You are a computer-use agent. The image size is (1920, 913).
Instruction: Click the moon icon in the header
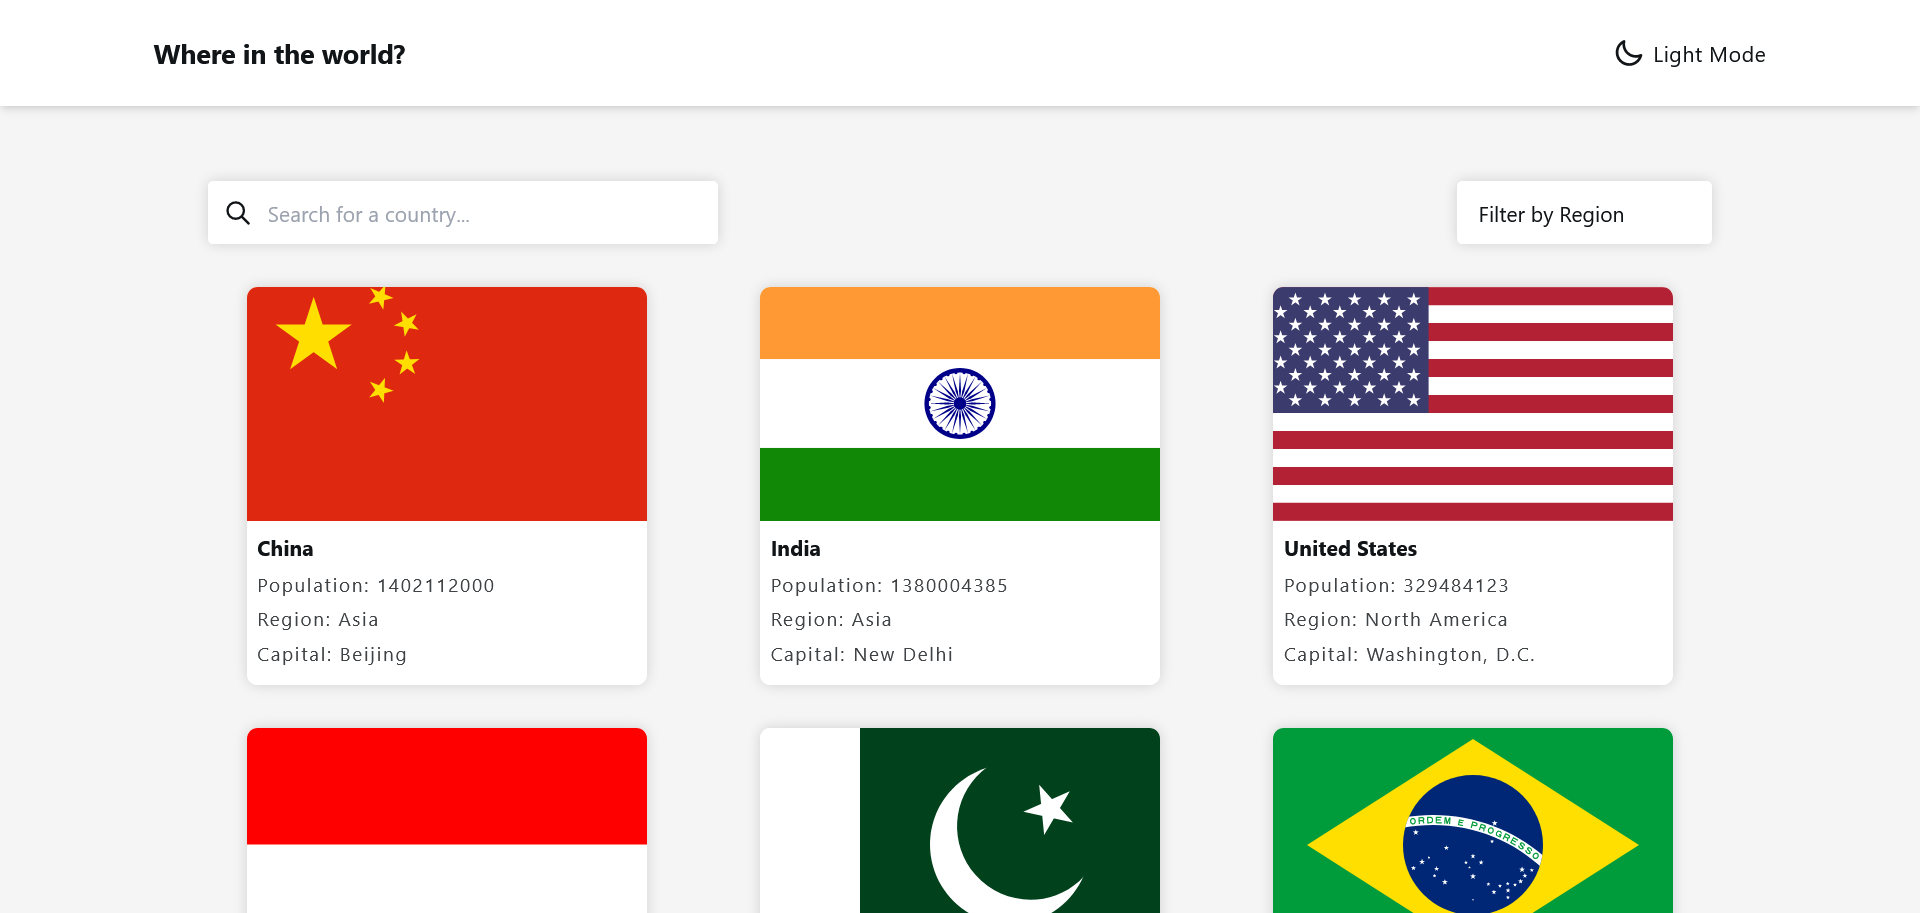pyautogui.click(x=1628, y=54)
